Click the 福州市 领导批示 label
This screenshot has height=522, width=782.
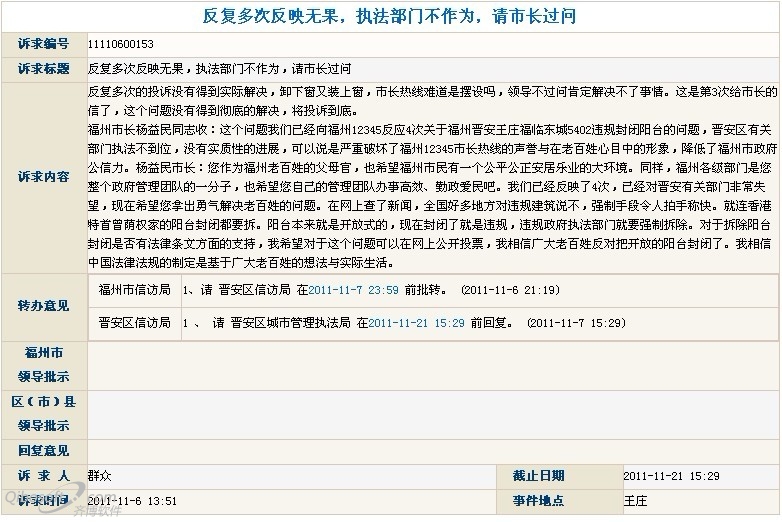(43, 365)
